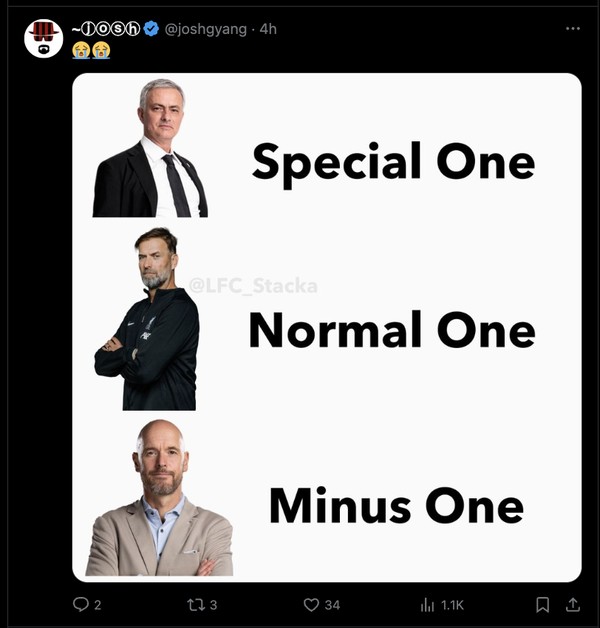Click the "Minus One" text in the image
This screenshot has height=628, width=600.
[395, 505]
